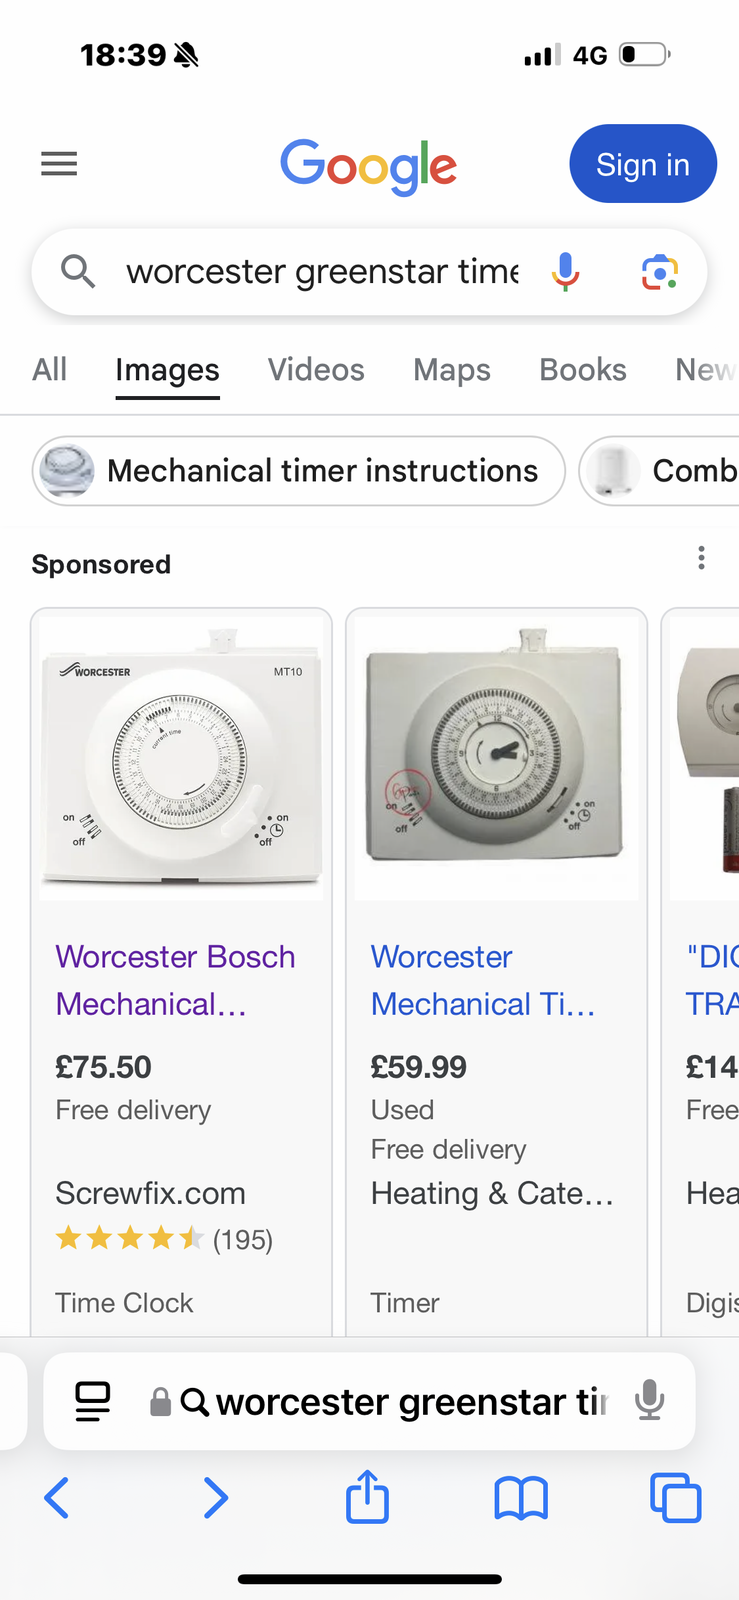The width and height of the screenshot is (739, 1600).
Task: Click the Sign in button
Action: 642,164
